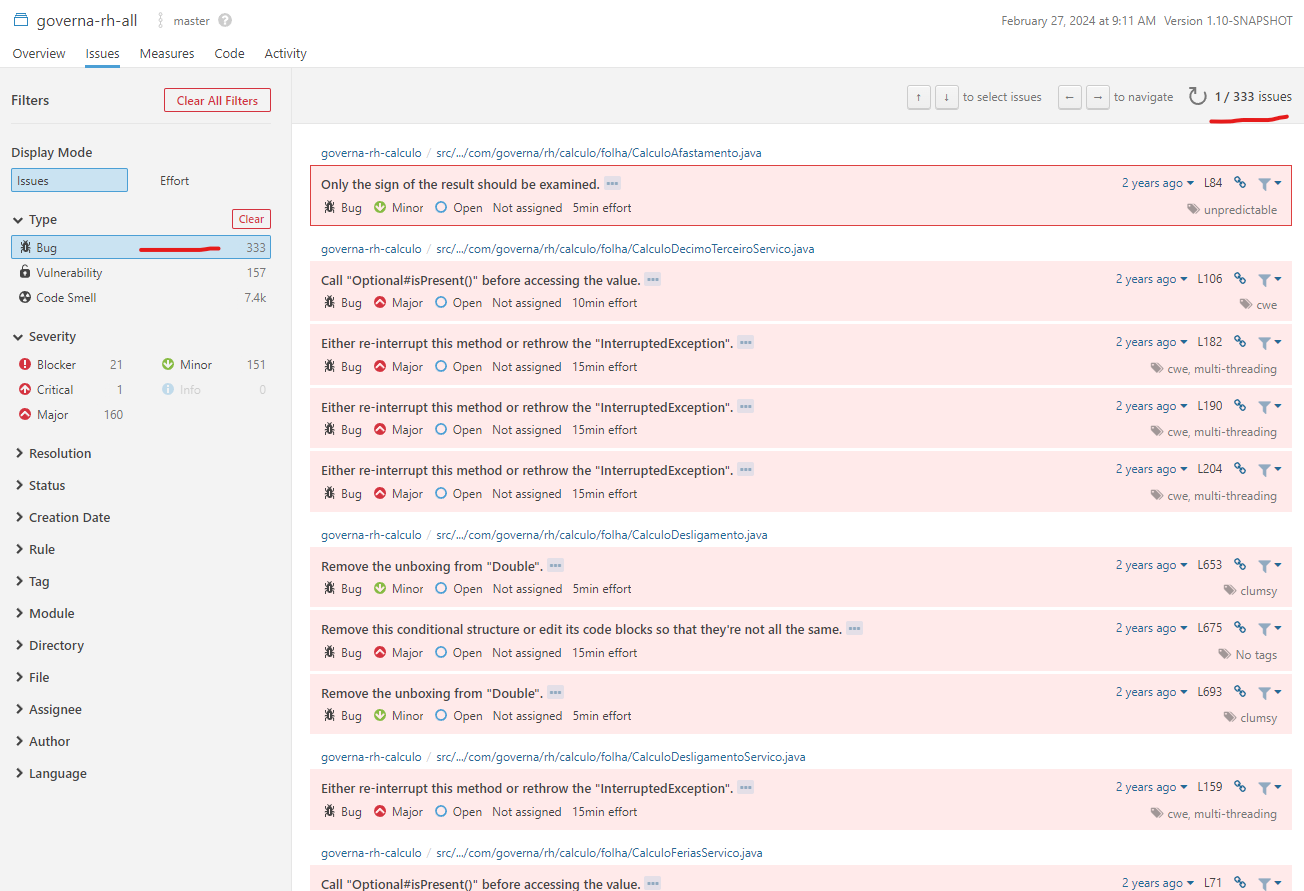The width and height of the screenshot is (1304, 891).
Task: Click the left arrow navigate key icon
Action: pyautogui.click(x=1070, y=97)
